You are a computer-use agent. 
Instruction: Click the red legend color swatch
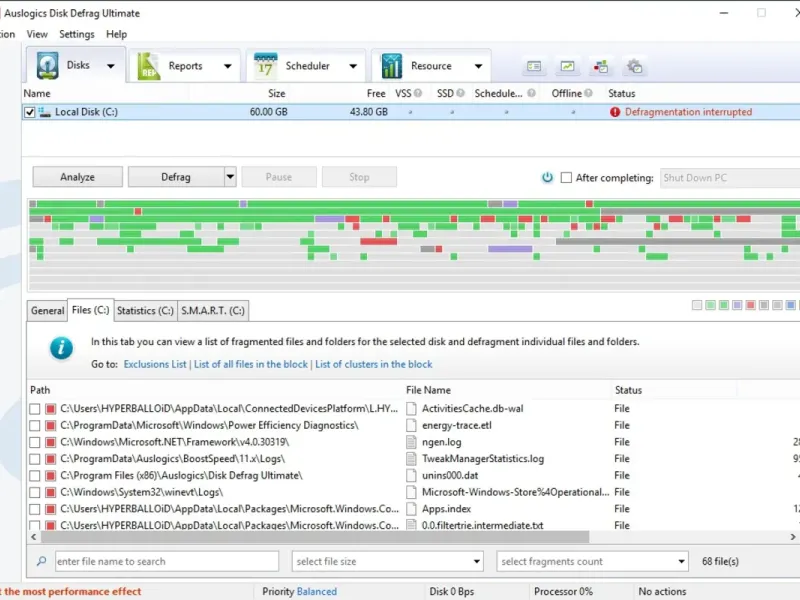click(750, 305)
